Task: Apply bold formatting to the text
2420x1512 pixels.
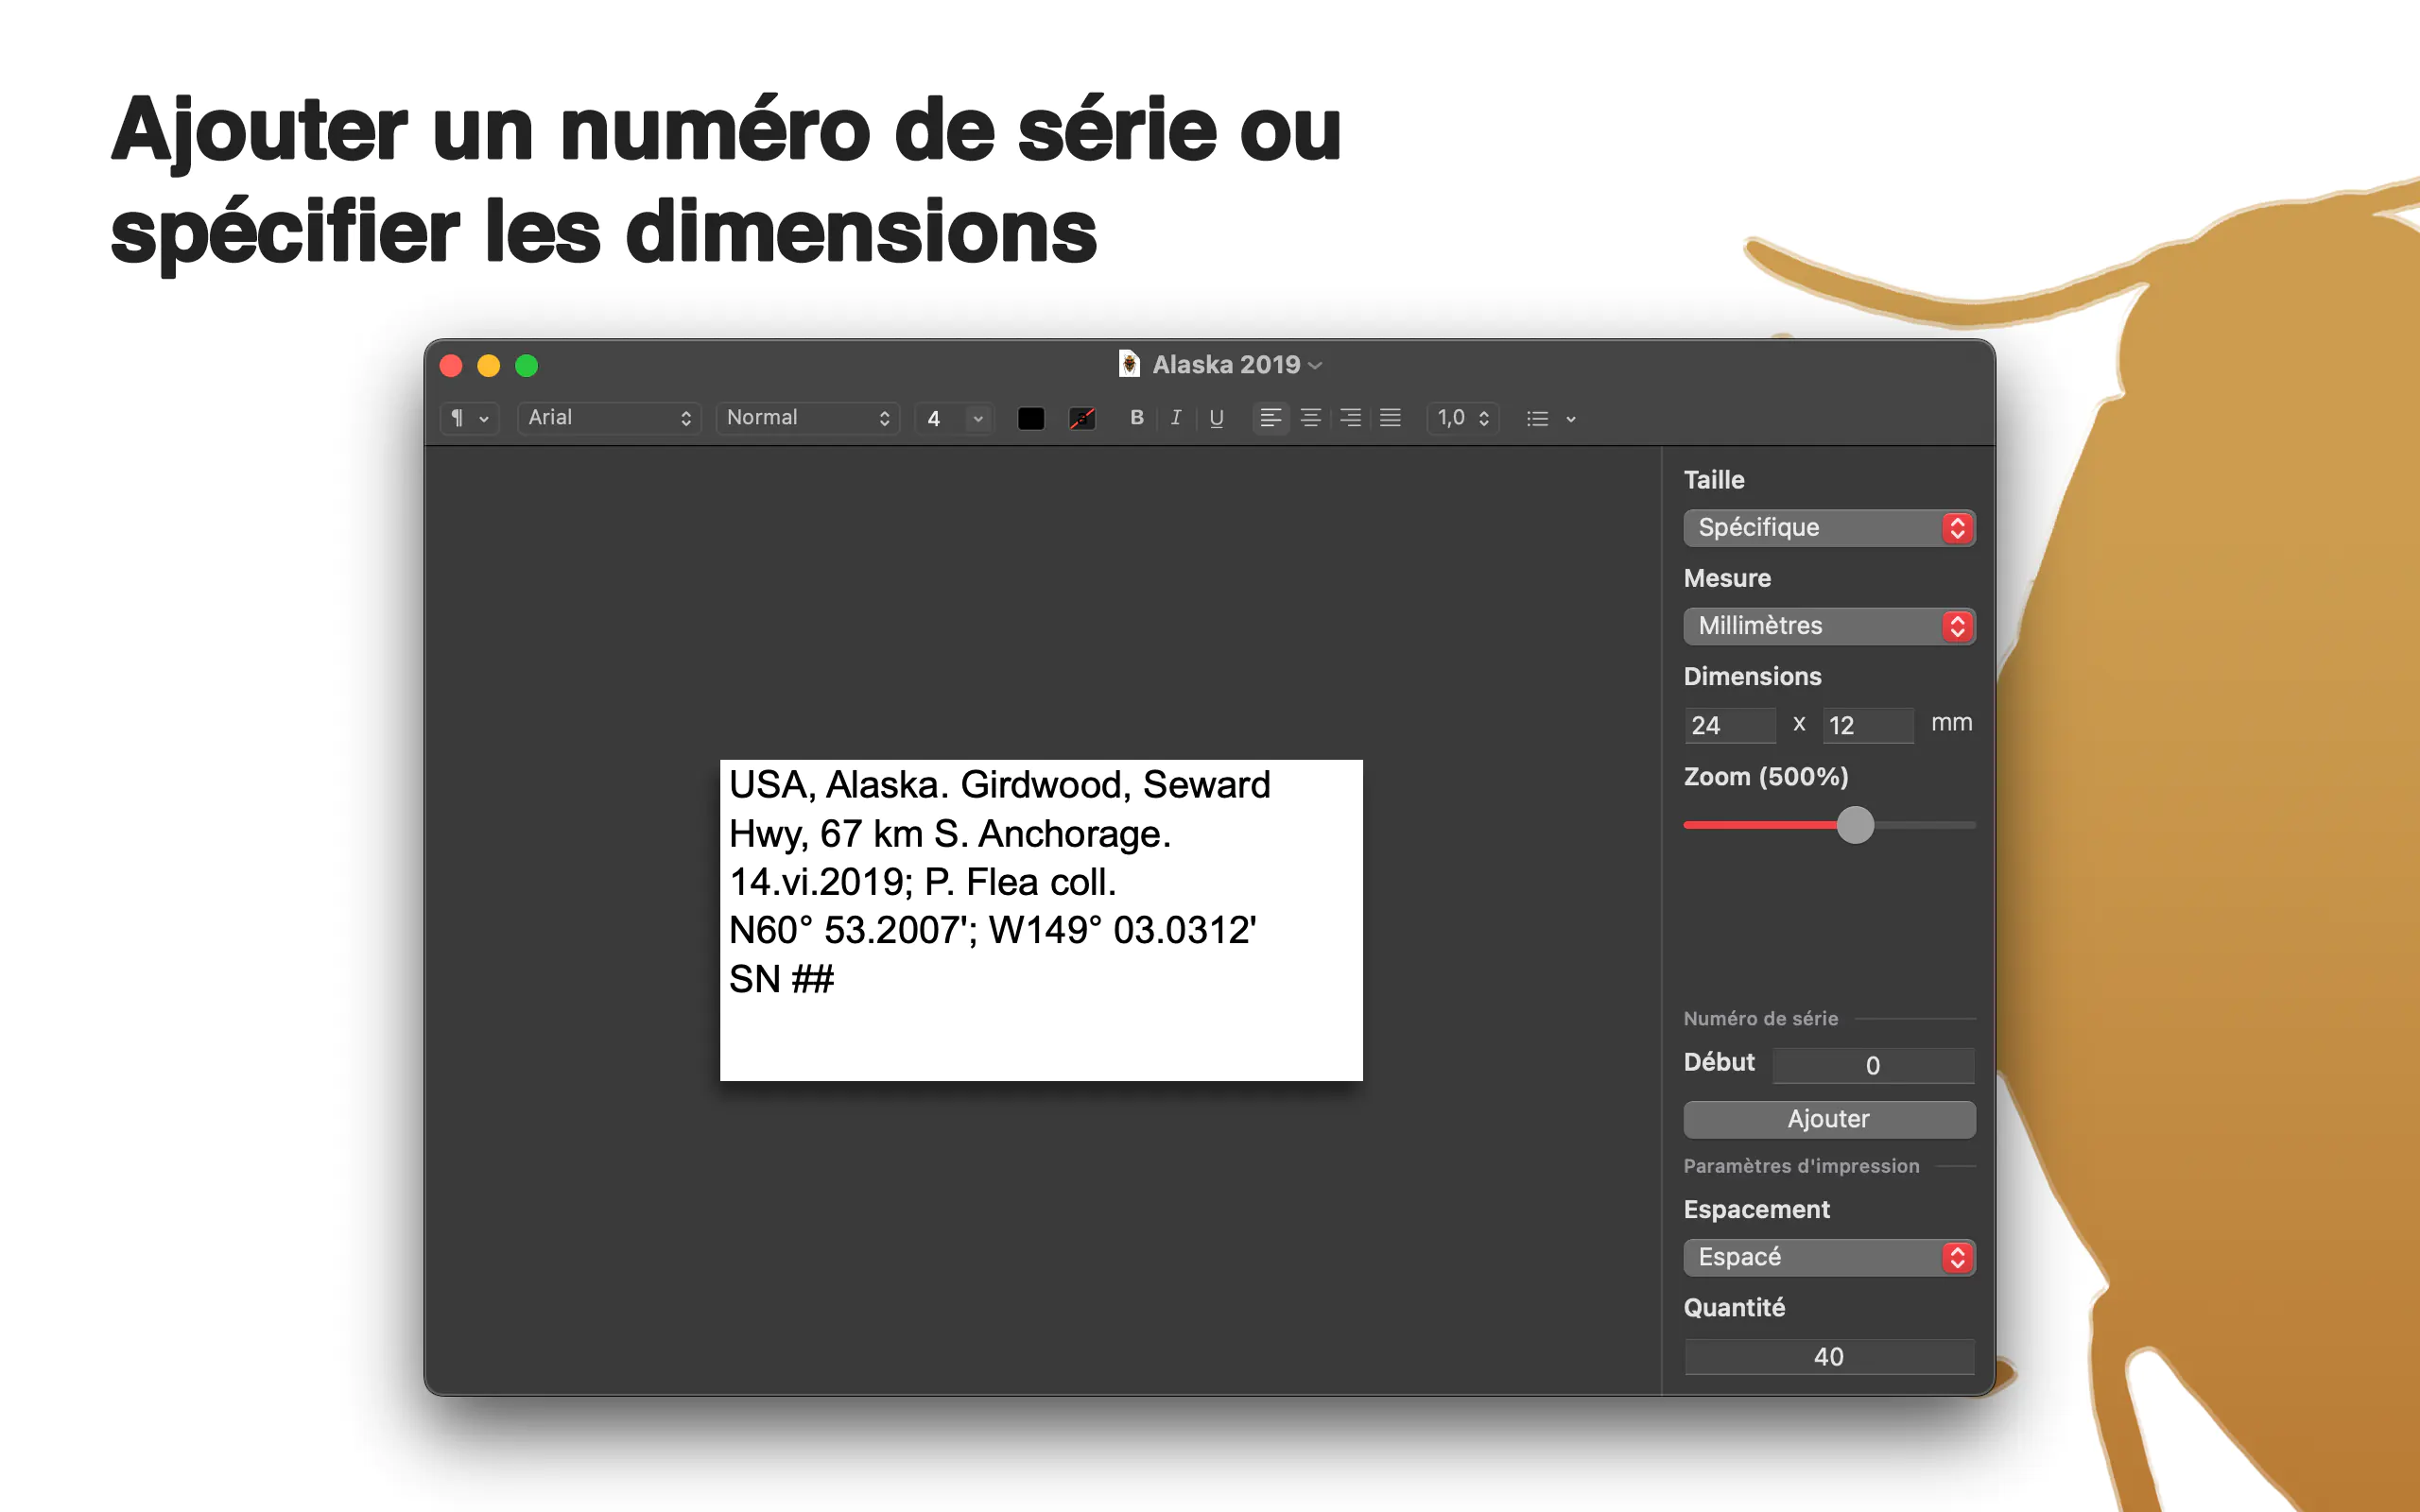Action: pyautogui.click(x=1136, y=418)
